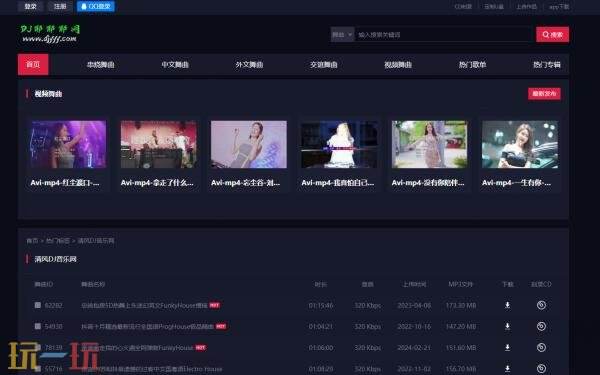Open the Avi-mp4-没有你陪伴... video thumbnail
Viewport: 600px width, 375px height.
point(429,144)
